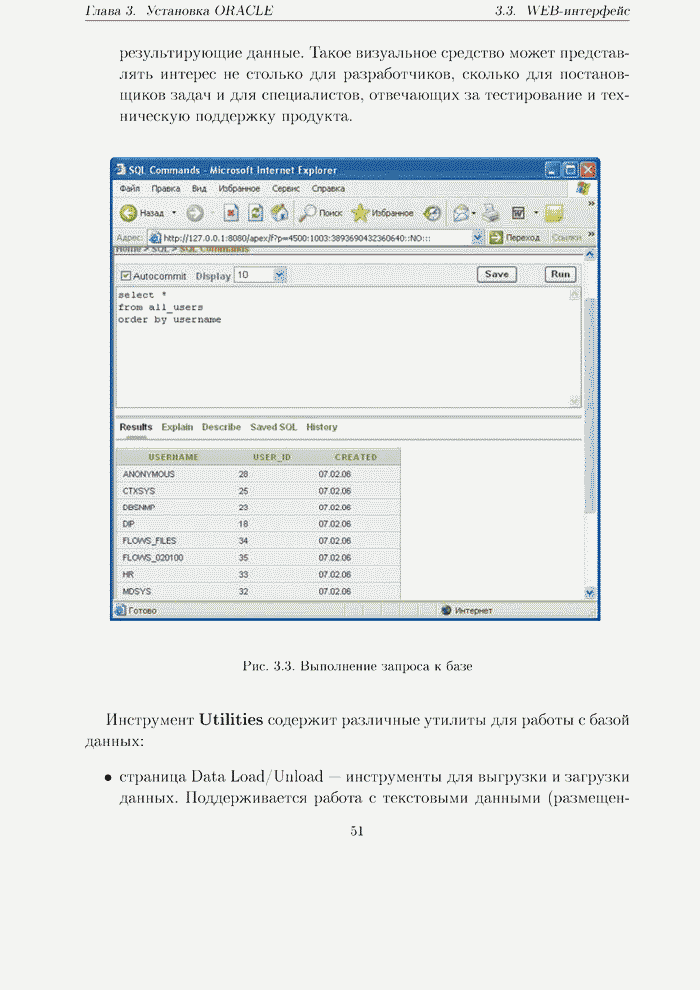
Task: Open the Back button history dropdown arrow
Action: coord(174,213)
